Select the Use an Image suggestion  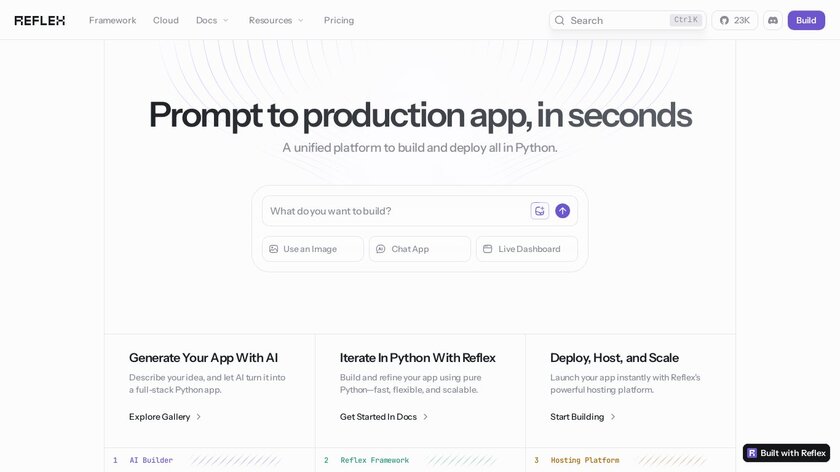(x=312, y=249)
